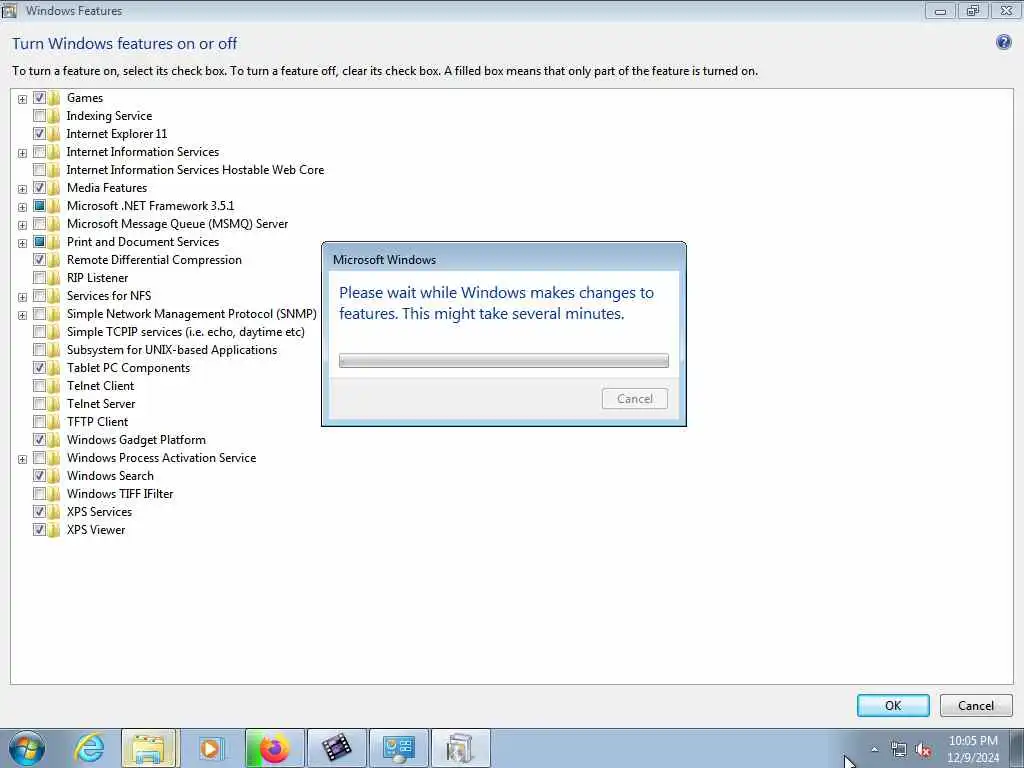The height and width of the screenshot is (768, 1024).
Task: Click the Games folder icon
Action: [54, 98]
